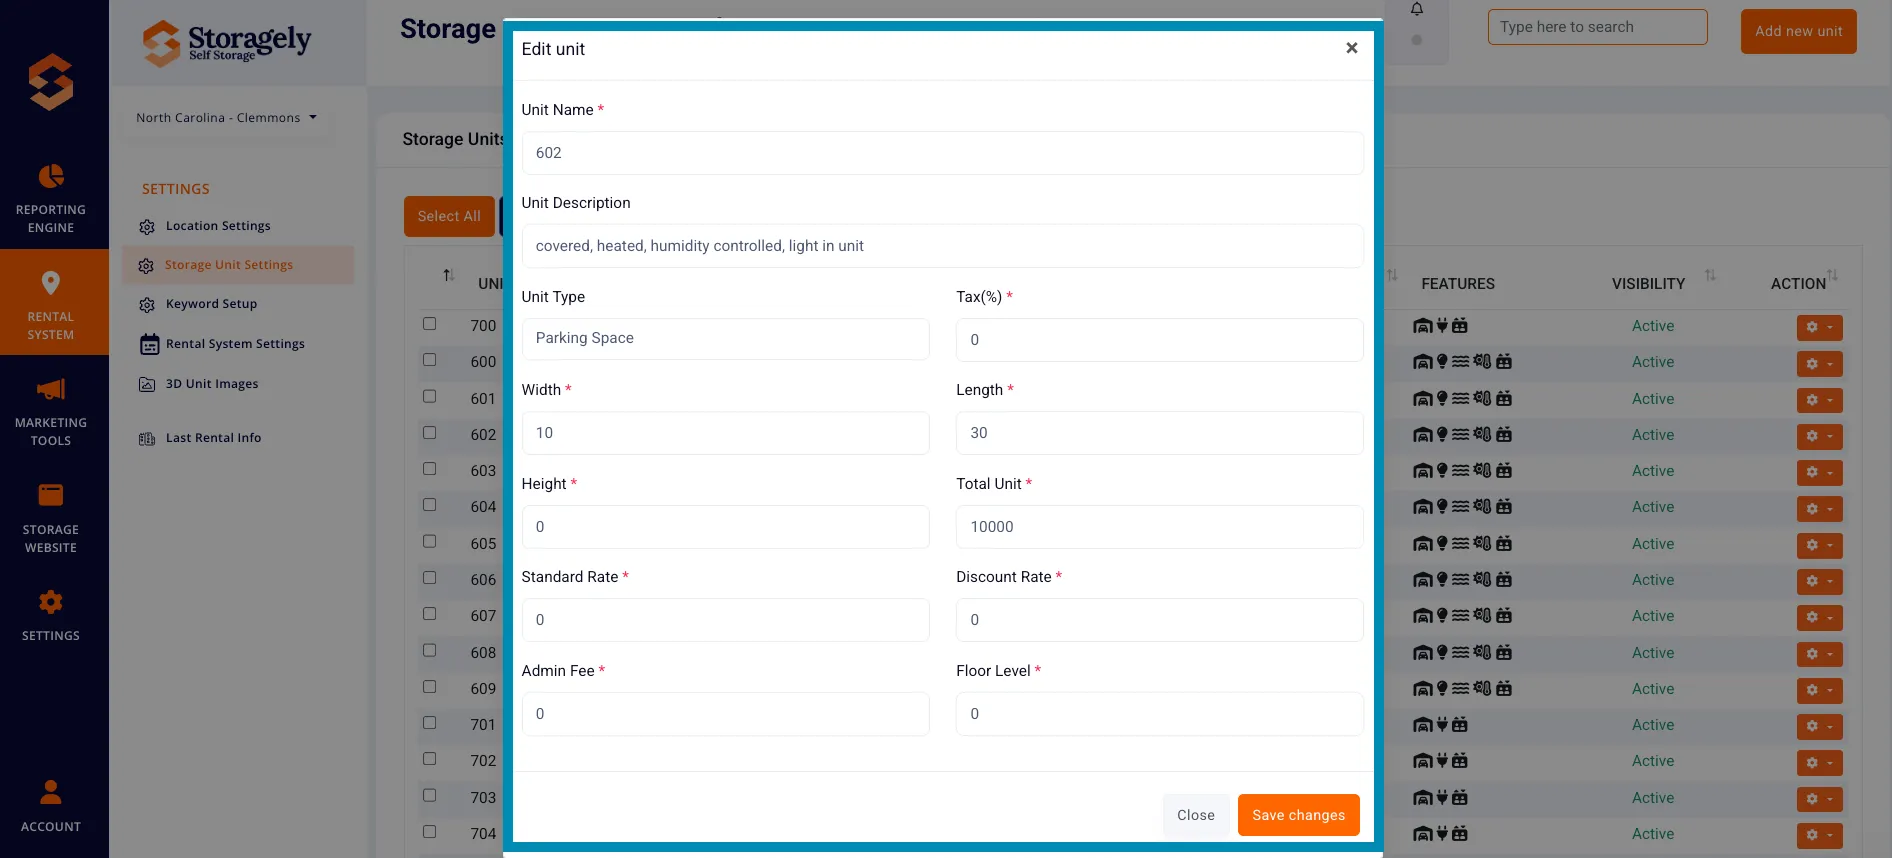Close the Edit unit dialog with X
This screenshot has height=858, width=1892.
click(1352, 48)
